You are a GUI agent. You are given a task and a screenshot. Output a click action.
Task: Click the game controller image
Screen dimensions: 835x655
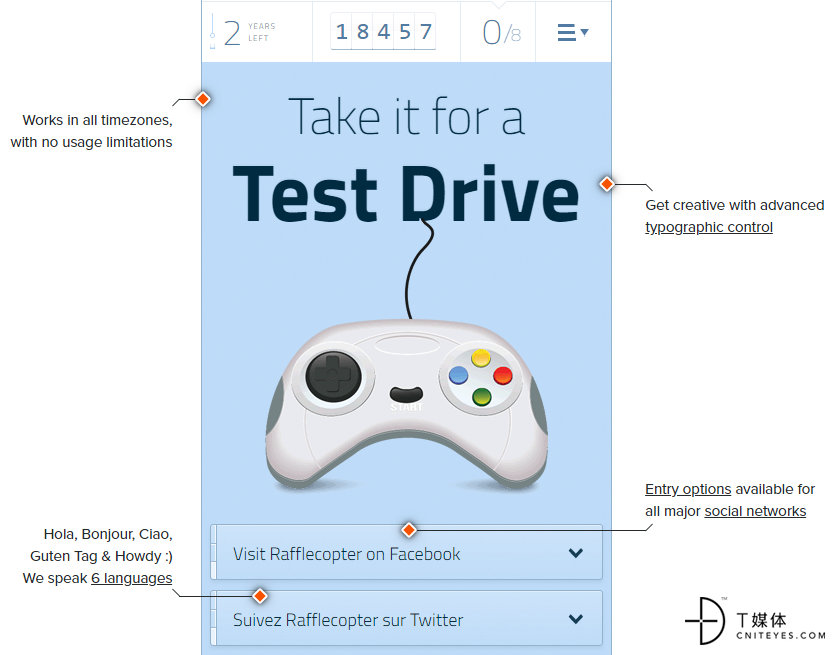407,404
